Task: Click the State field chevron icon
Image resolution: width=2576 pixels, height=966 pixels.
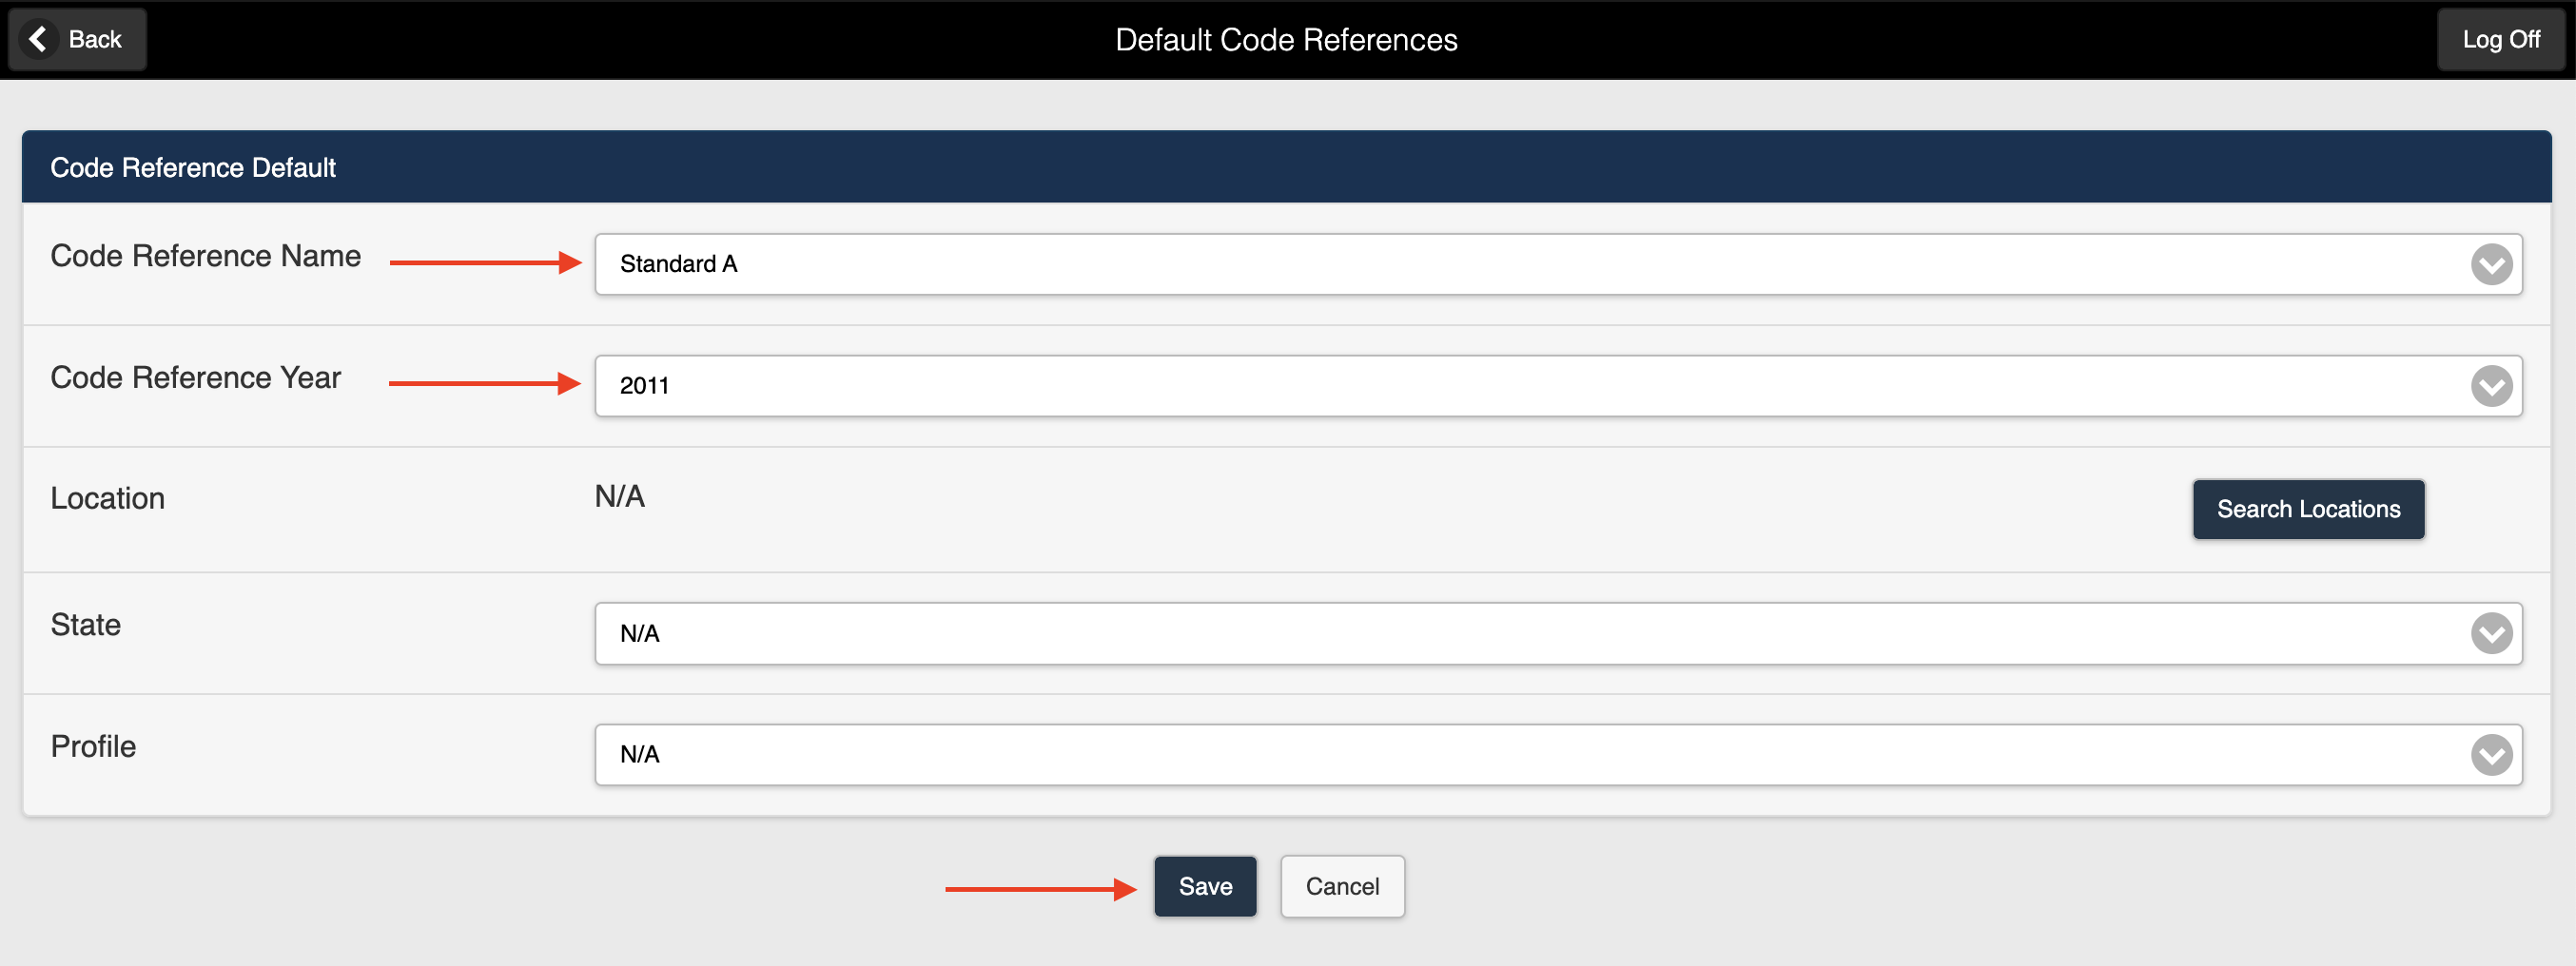Action: (2491, 633)
